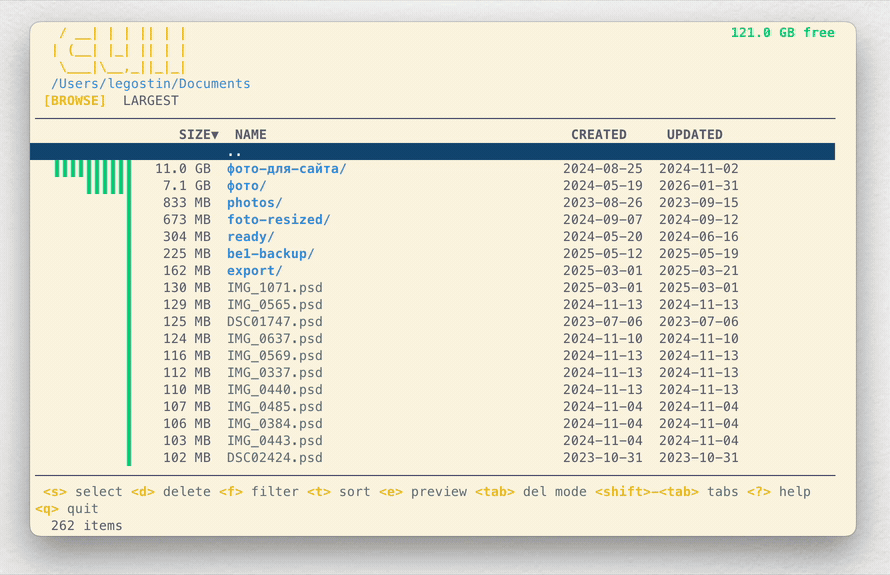Click the <f> filter shortcut hint
890x575 pixels.
259,492
